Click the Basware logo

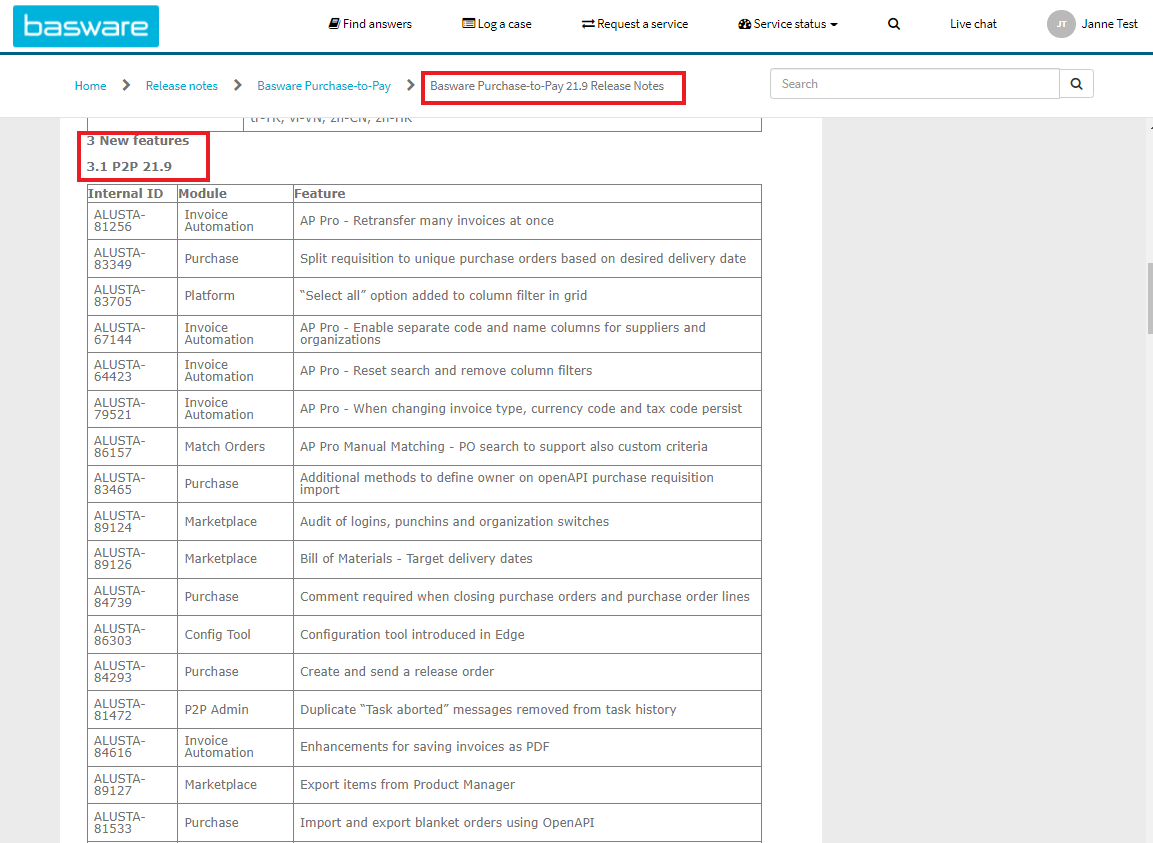(x=86, y=26)
